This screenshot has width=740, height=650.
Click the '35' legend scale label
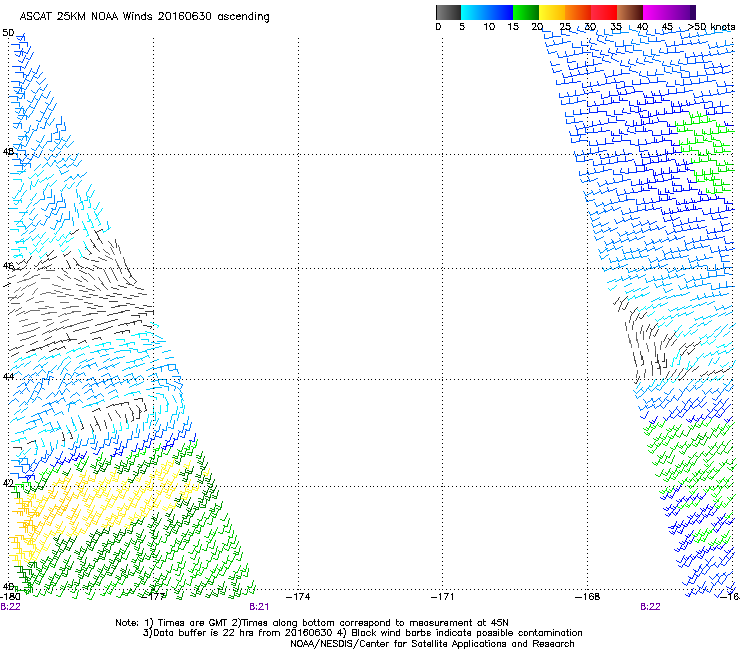click(x=616, y=27)
